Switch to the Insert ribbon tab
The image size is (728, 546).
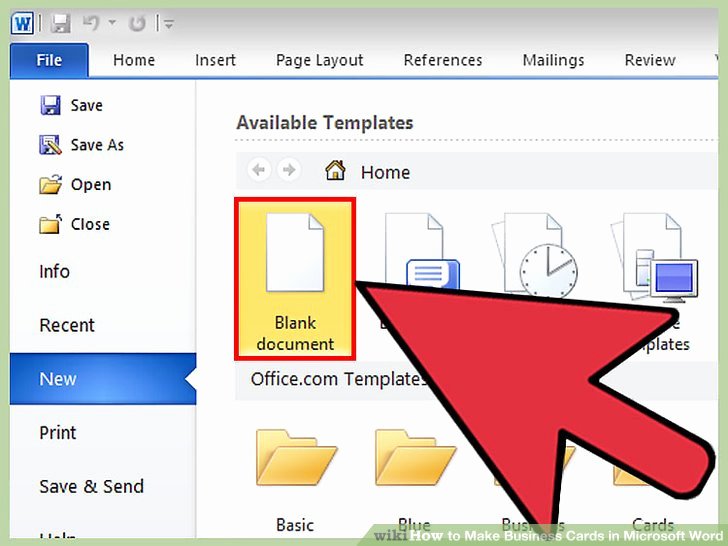(x=215, y=60)
